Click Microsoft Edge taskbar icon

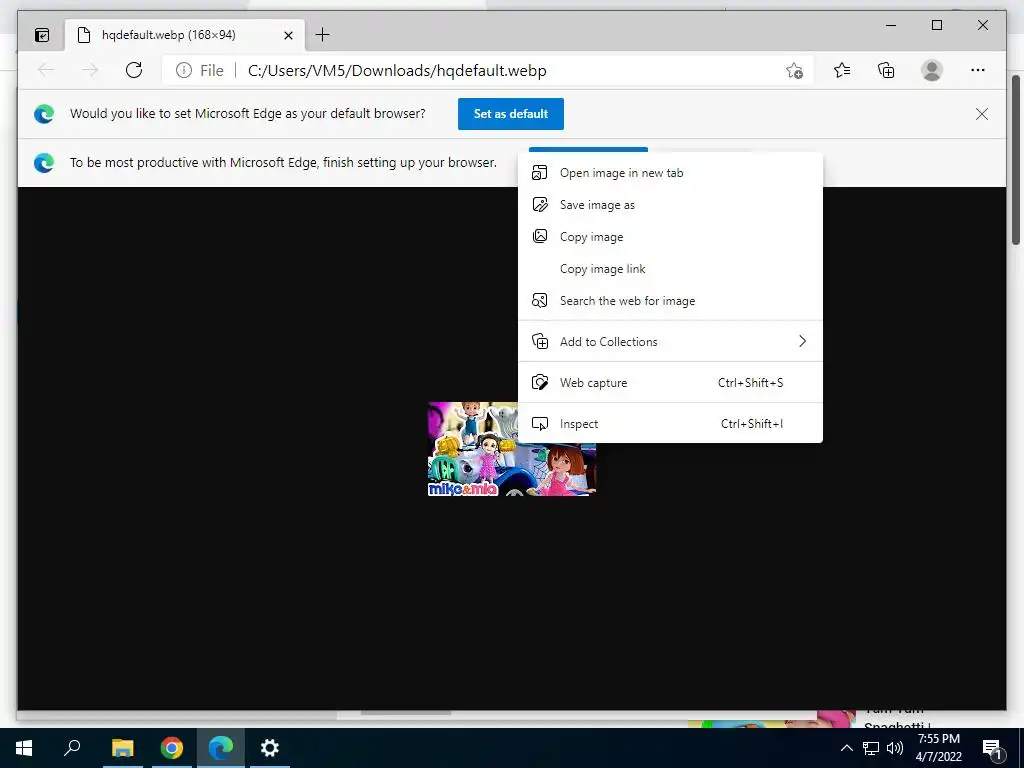pos(221,748)
